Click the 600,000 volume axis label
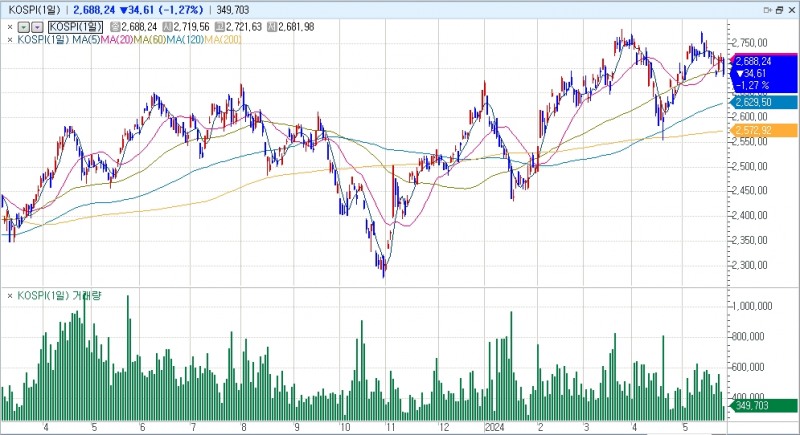This screenshot has height=435, width=800. coord(749,367)
